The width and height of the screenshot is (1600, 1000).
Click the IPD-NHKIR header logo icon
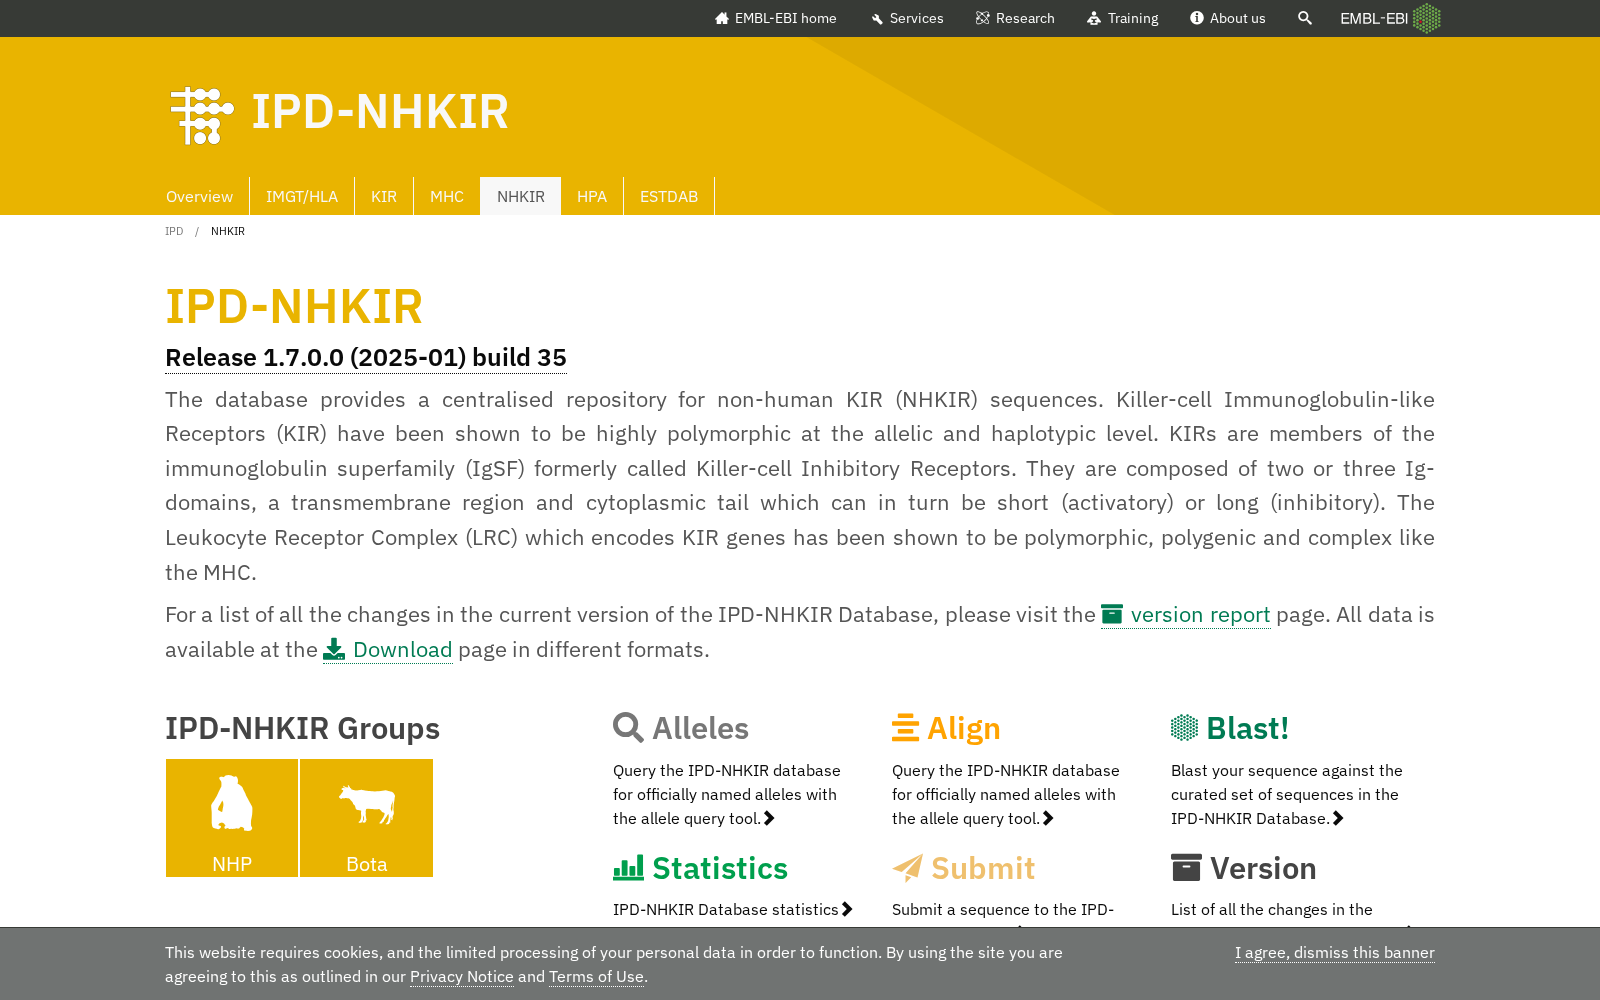pos(202,116)
